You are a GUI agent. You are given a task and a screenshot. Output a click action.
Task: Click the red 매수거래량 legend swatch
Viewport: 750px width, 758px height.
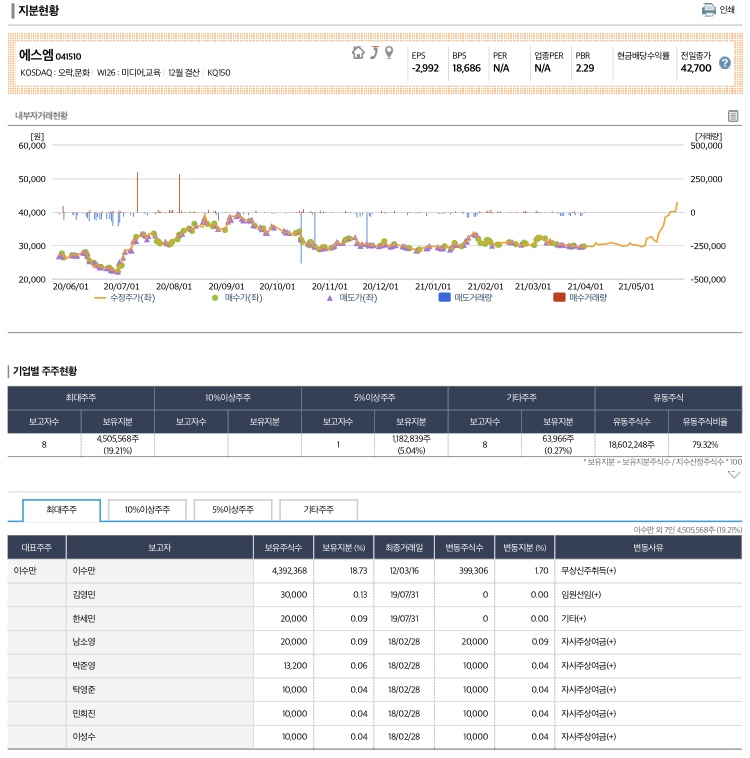tap(560, 298)
